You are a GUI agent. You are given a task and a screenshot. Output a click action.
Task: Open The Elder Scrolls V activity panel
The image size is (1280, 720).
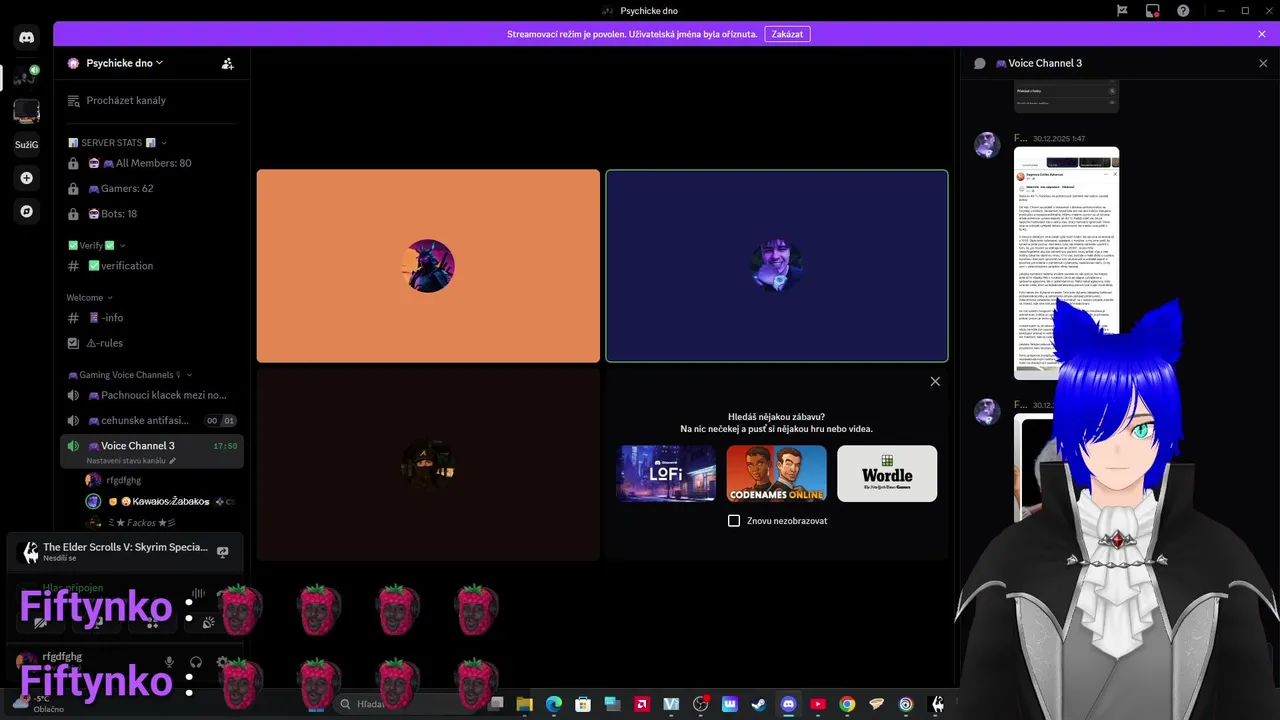(124, 552)
